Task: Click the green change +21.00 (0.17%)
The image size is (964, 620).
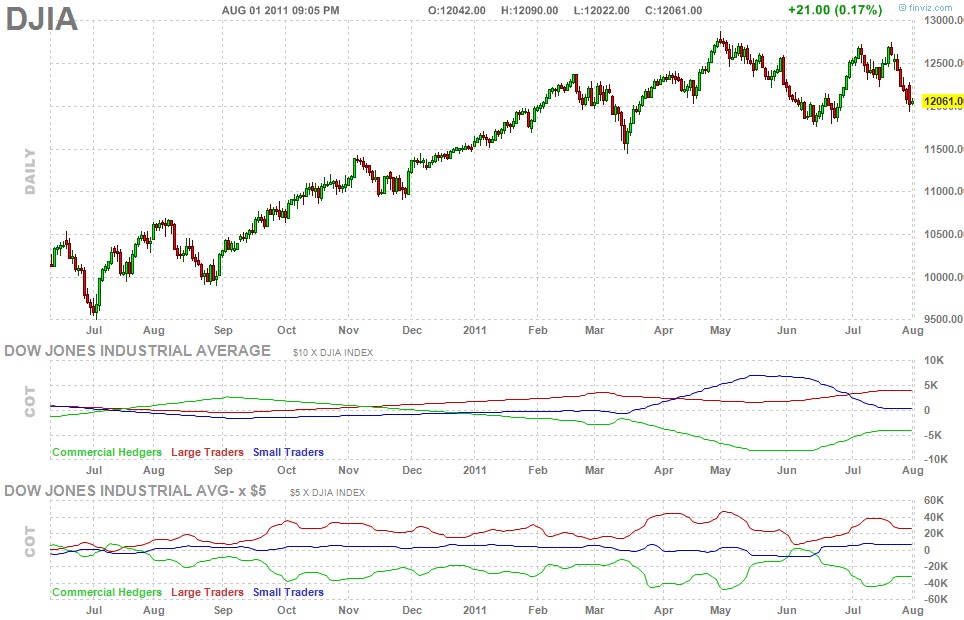Action: click(835, 10)
